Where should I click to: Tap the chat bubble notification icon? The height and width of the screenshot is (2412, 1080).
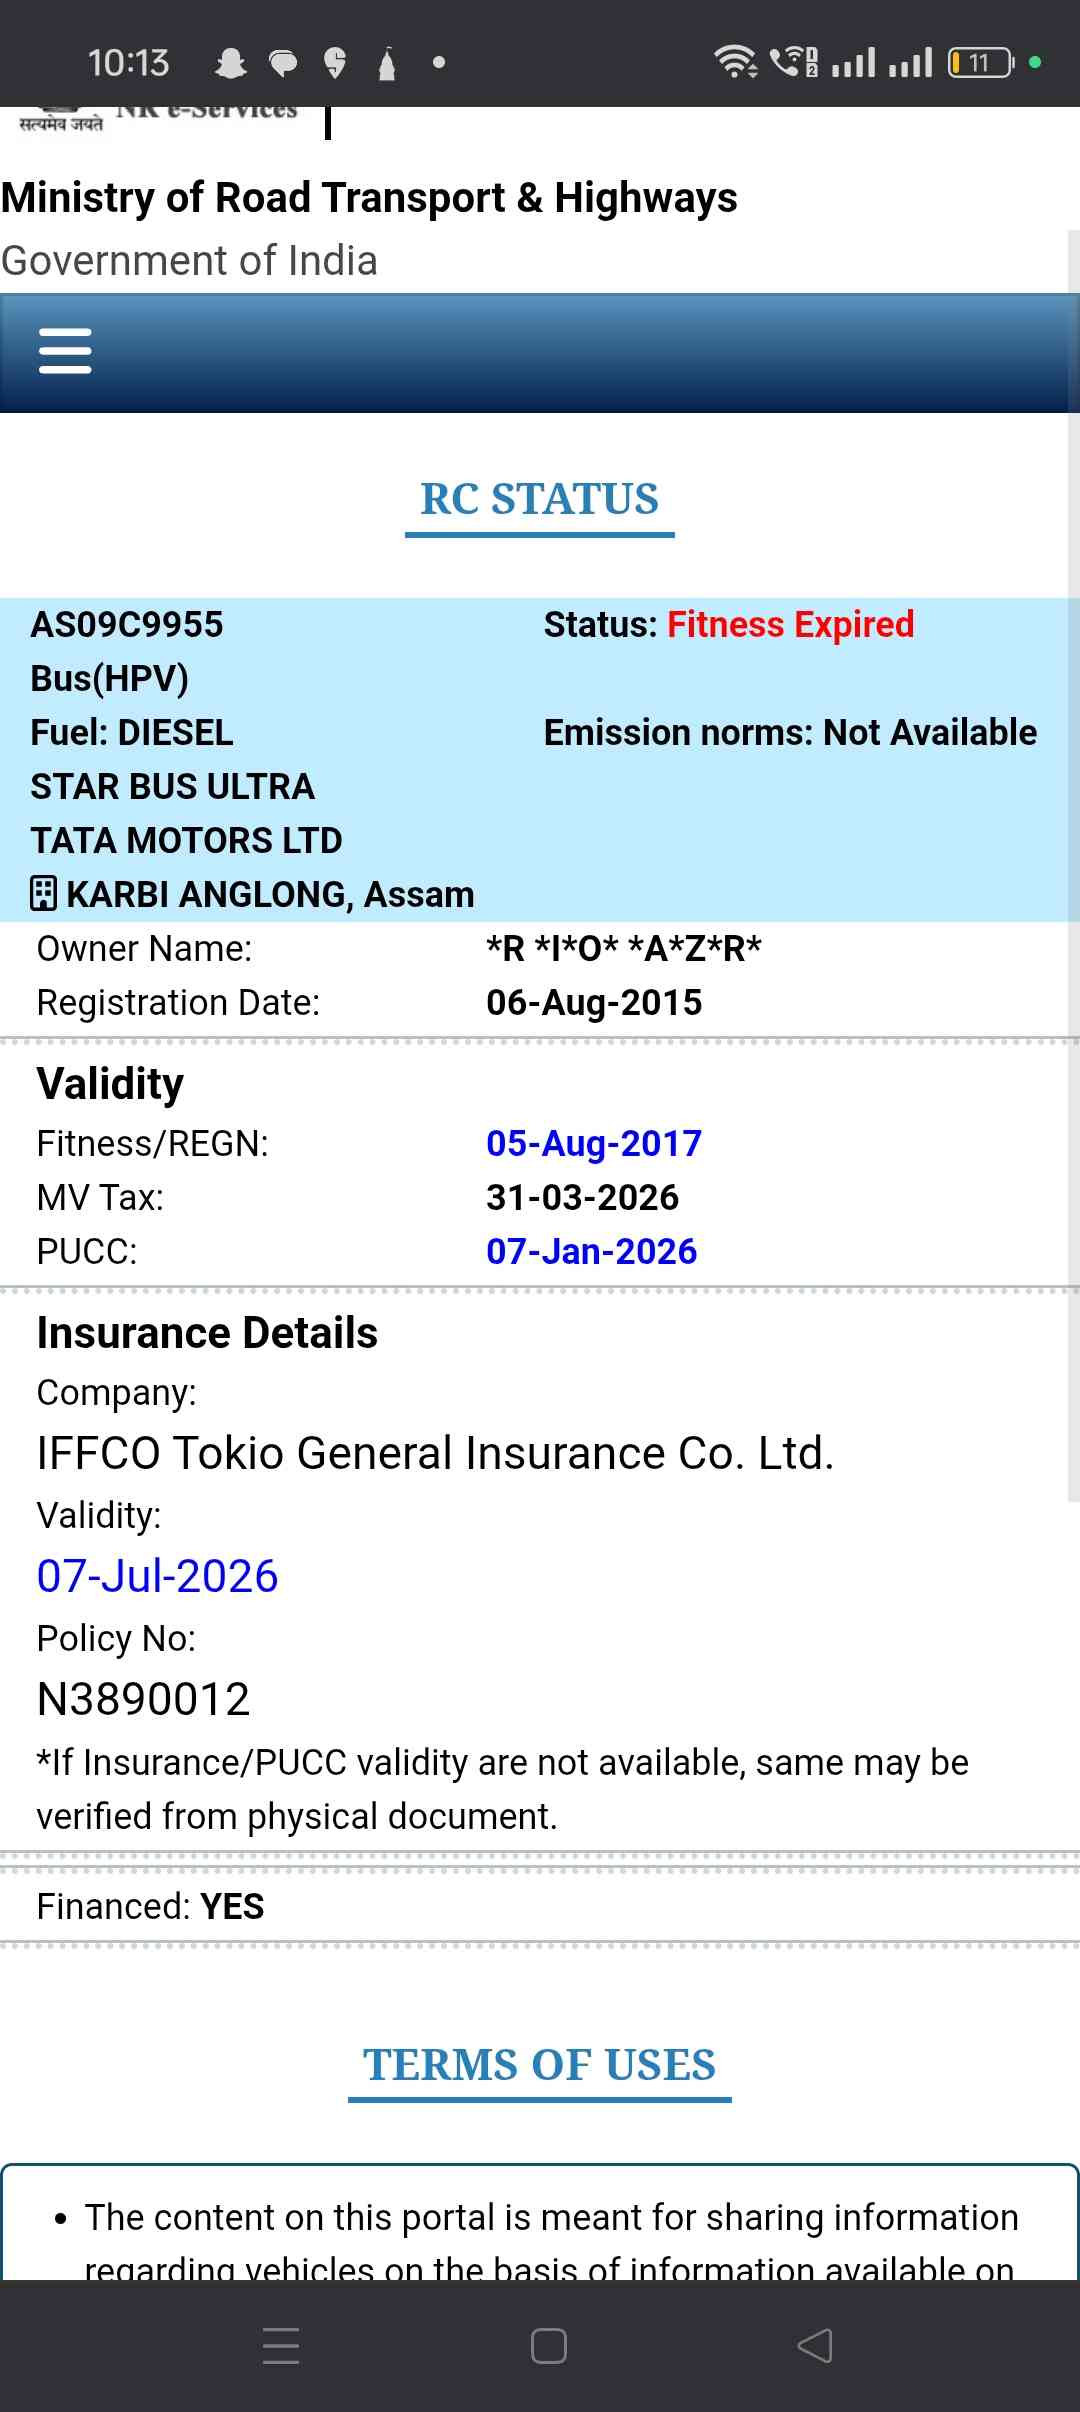284,64
